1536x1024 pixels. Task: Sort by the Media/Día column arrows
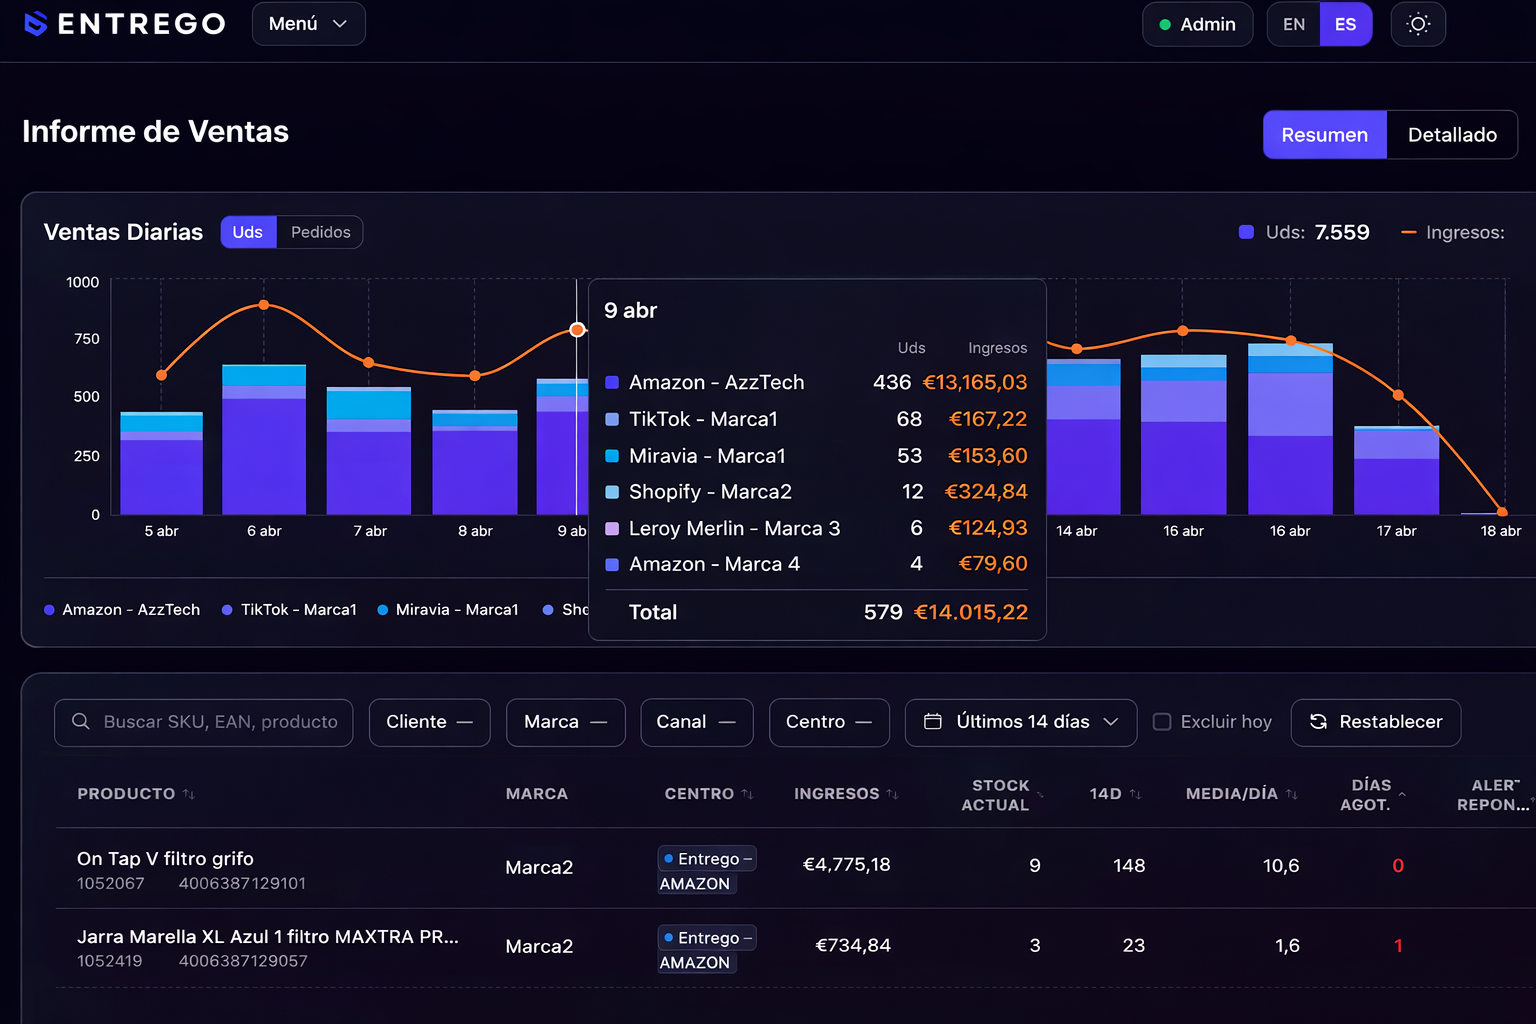1292,794
